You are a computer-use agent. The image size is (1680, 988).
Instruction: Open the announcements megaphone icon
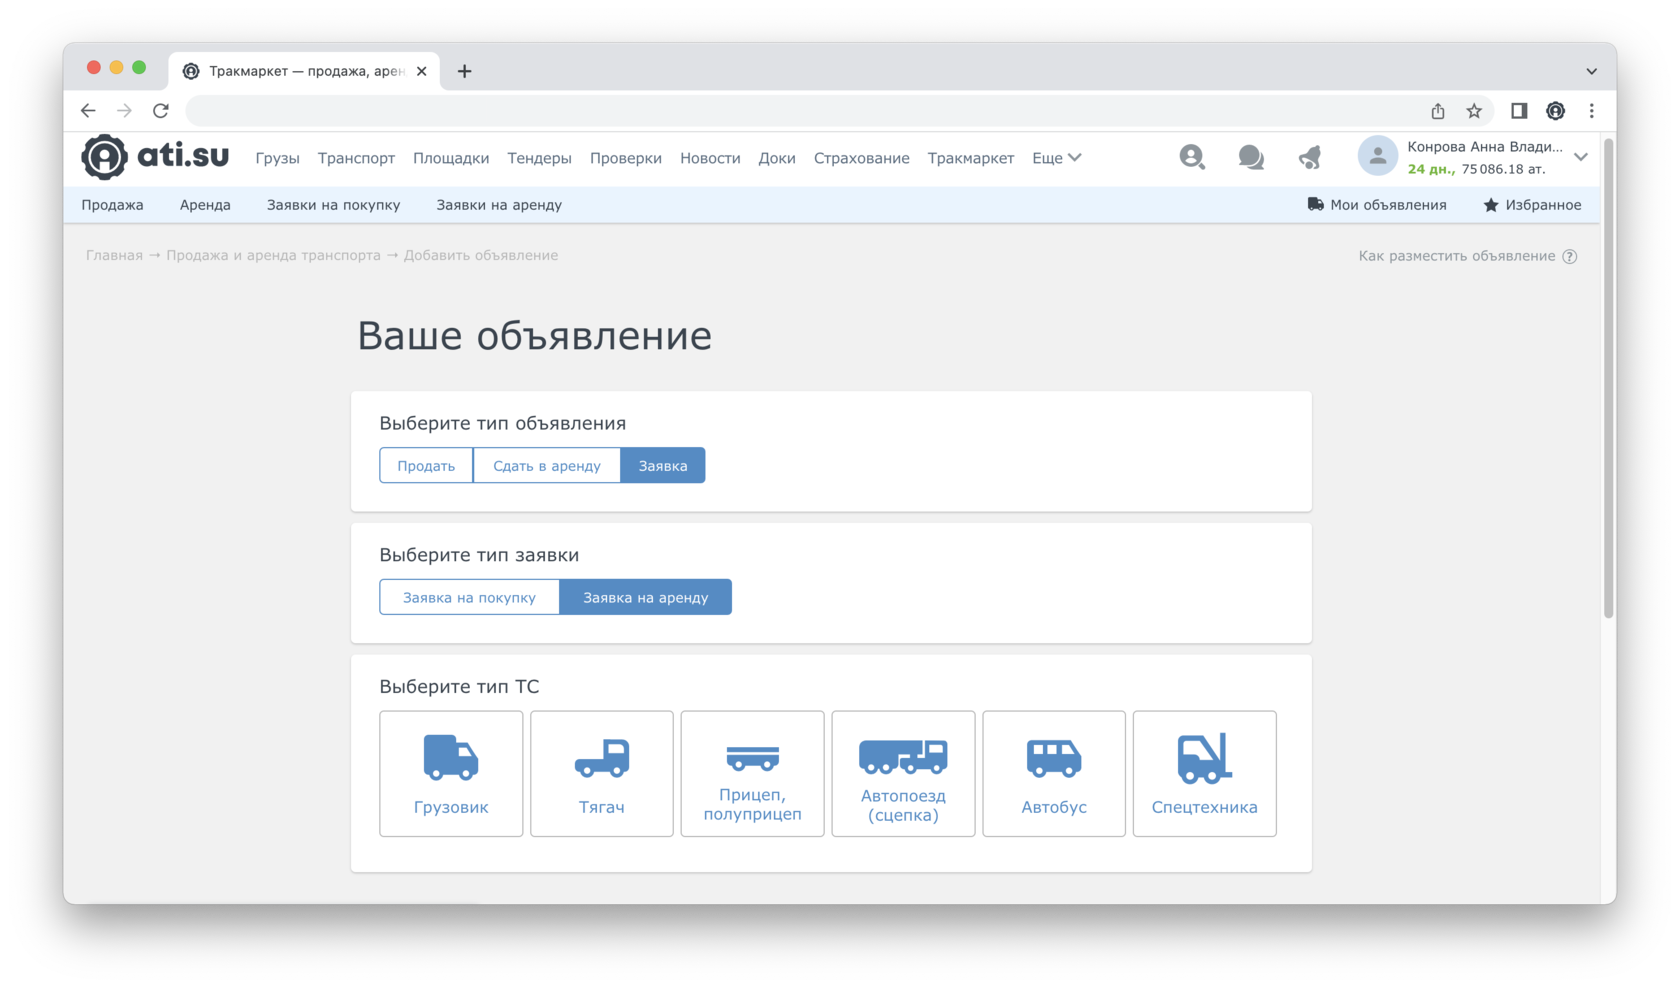[1309, 157]
